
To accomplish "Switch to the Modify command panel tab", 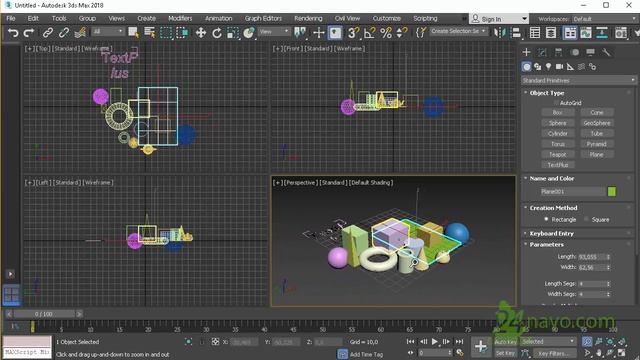I will (542, 52).
